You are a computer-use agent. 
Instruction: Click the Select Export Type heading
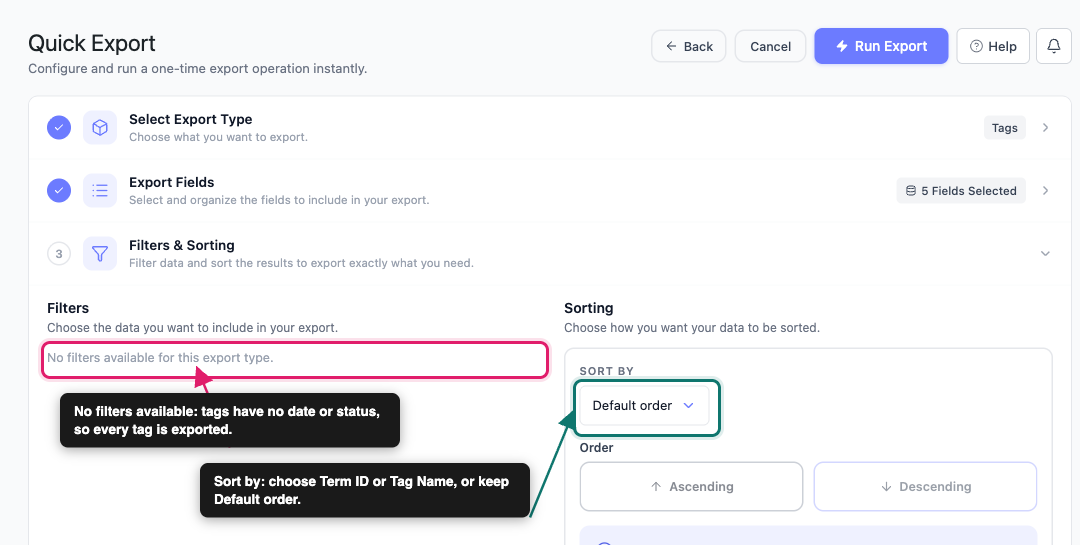click(x=191, y=119)
